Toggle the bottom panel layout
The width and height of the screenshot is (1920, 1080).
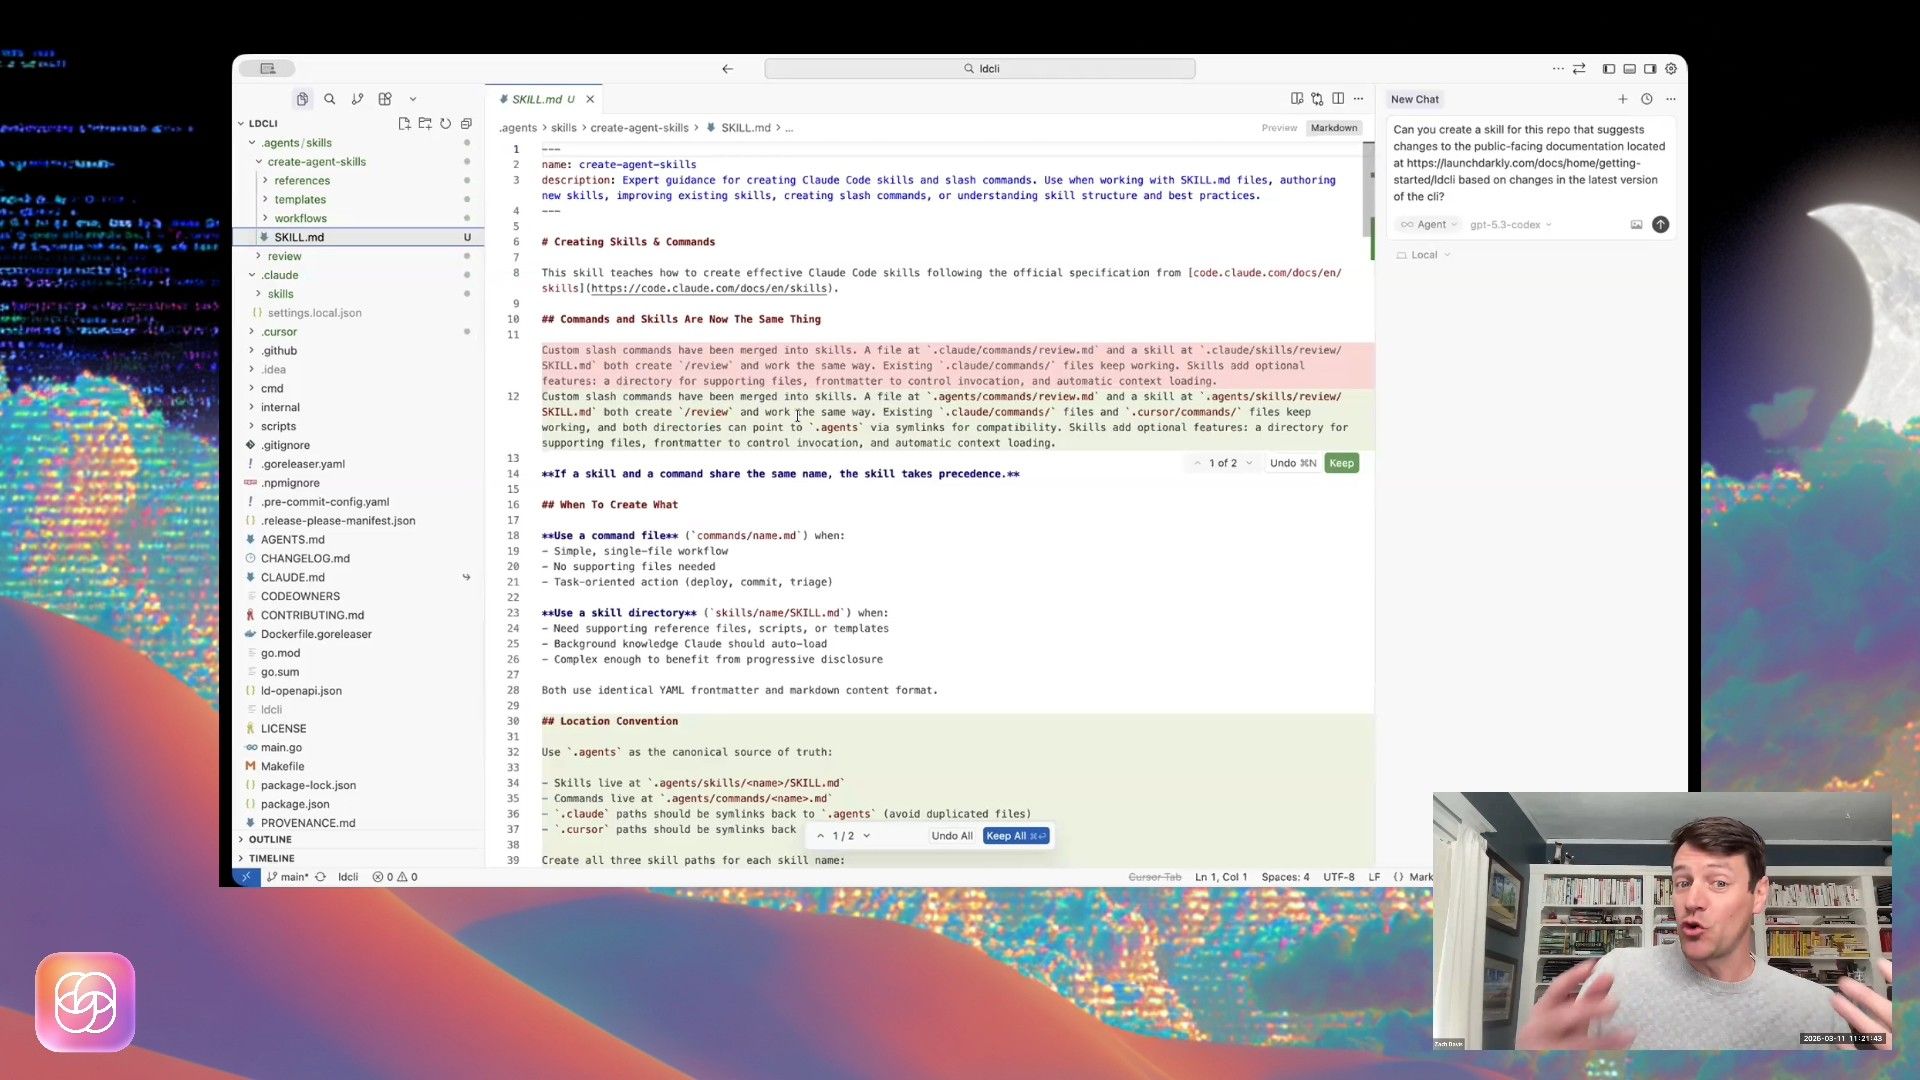[1629, 69]
